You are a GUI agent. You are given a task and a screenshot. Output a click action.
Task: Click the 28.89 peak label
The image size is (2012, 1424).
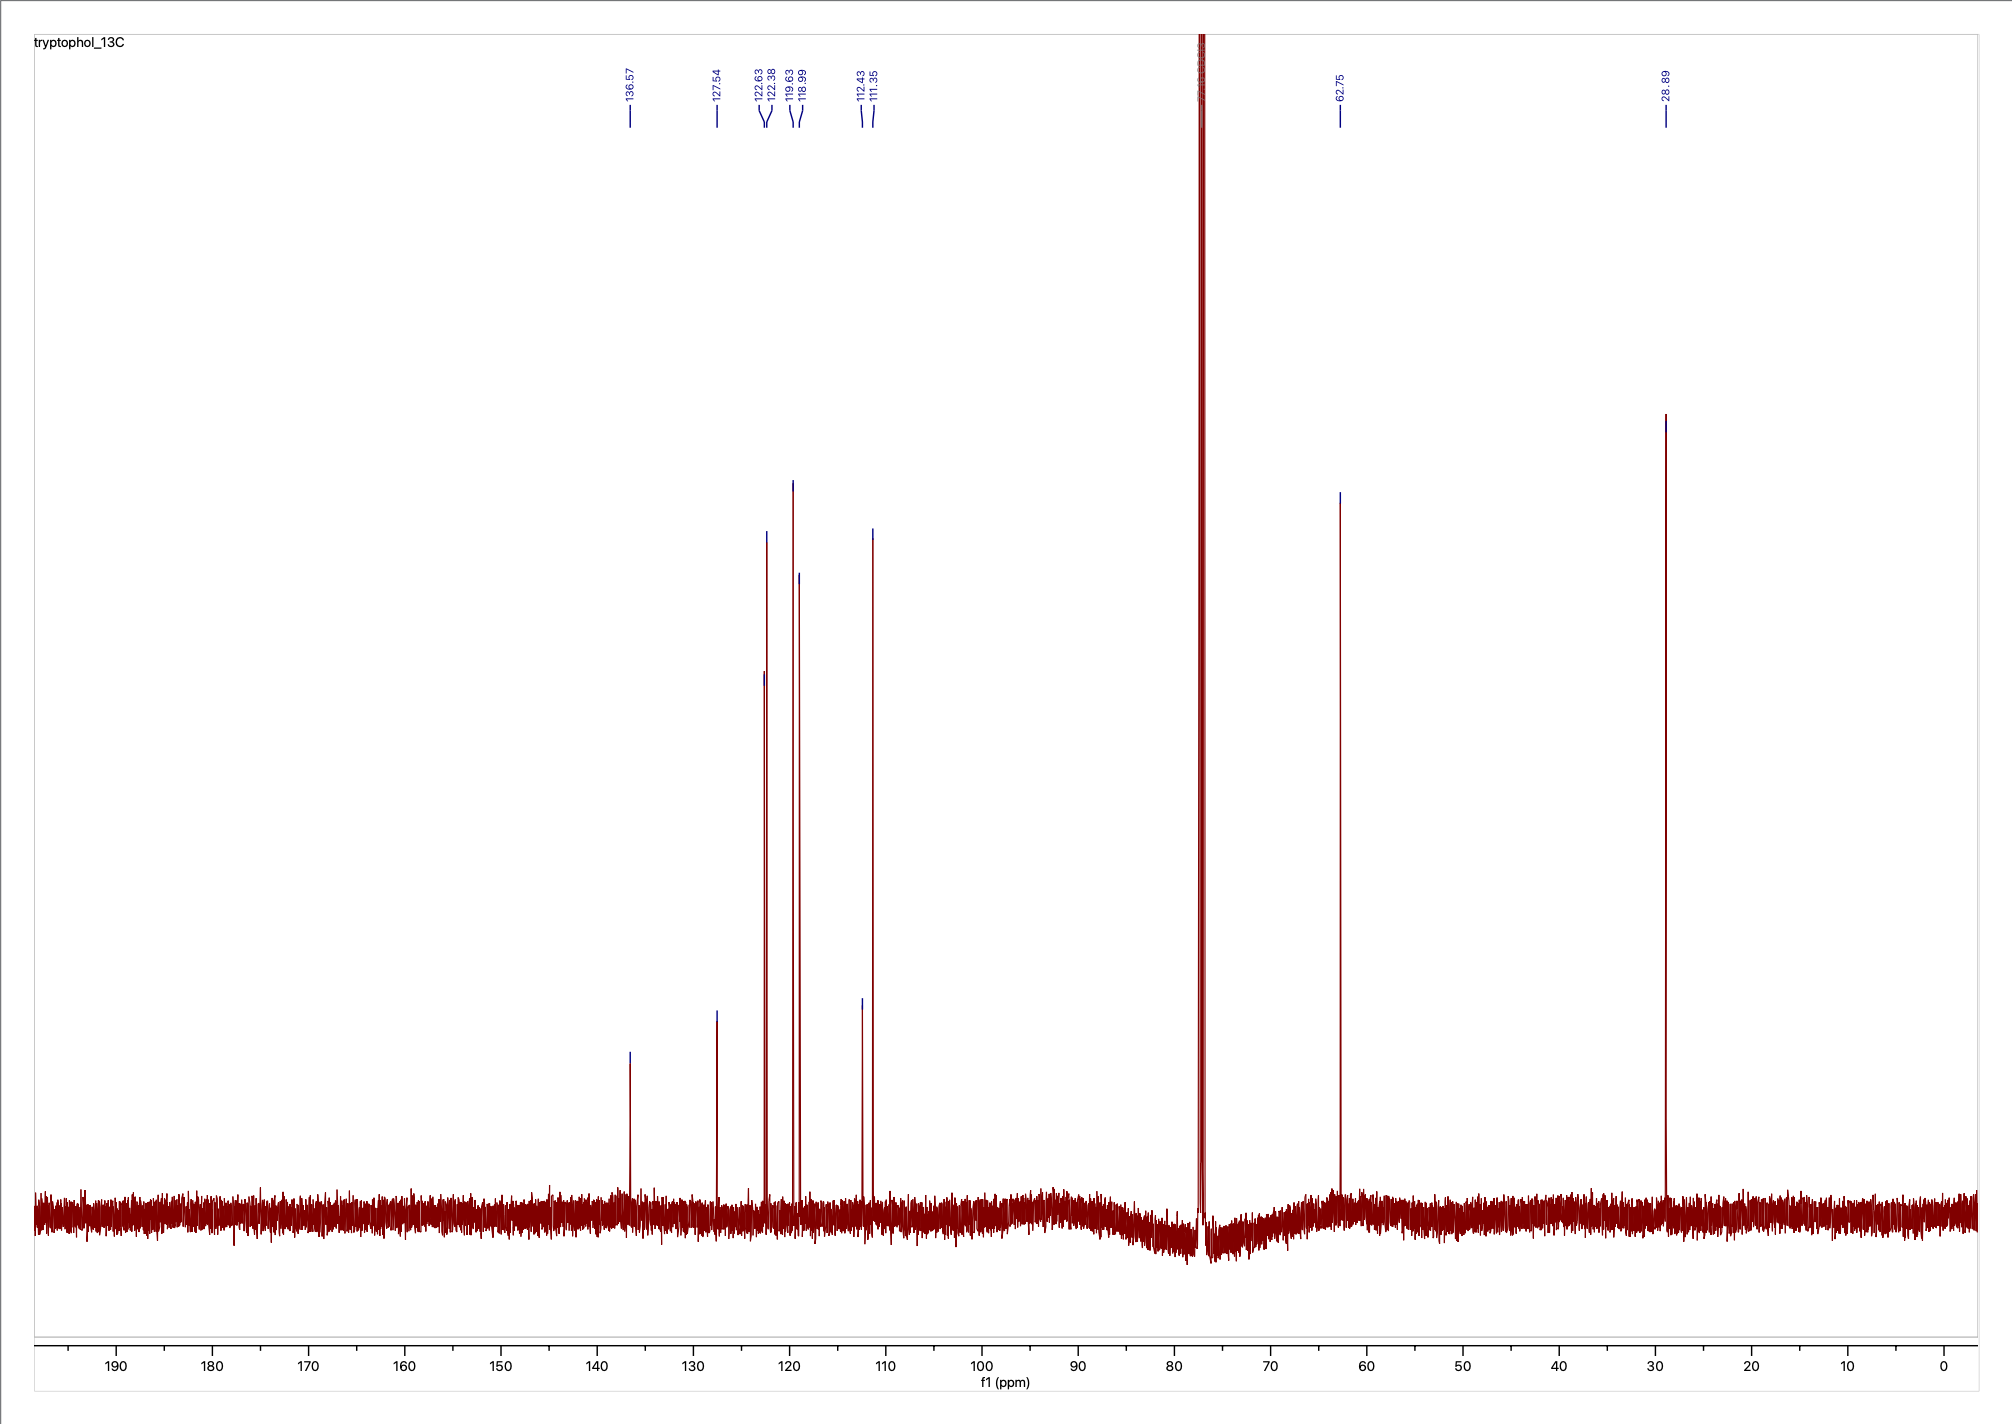tap(1666, 85)
